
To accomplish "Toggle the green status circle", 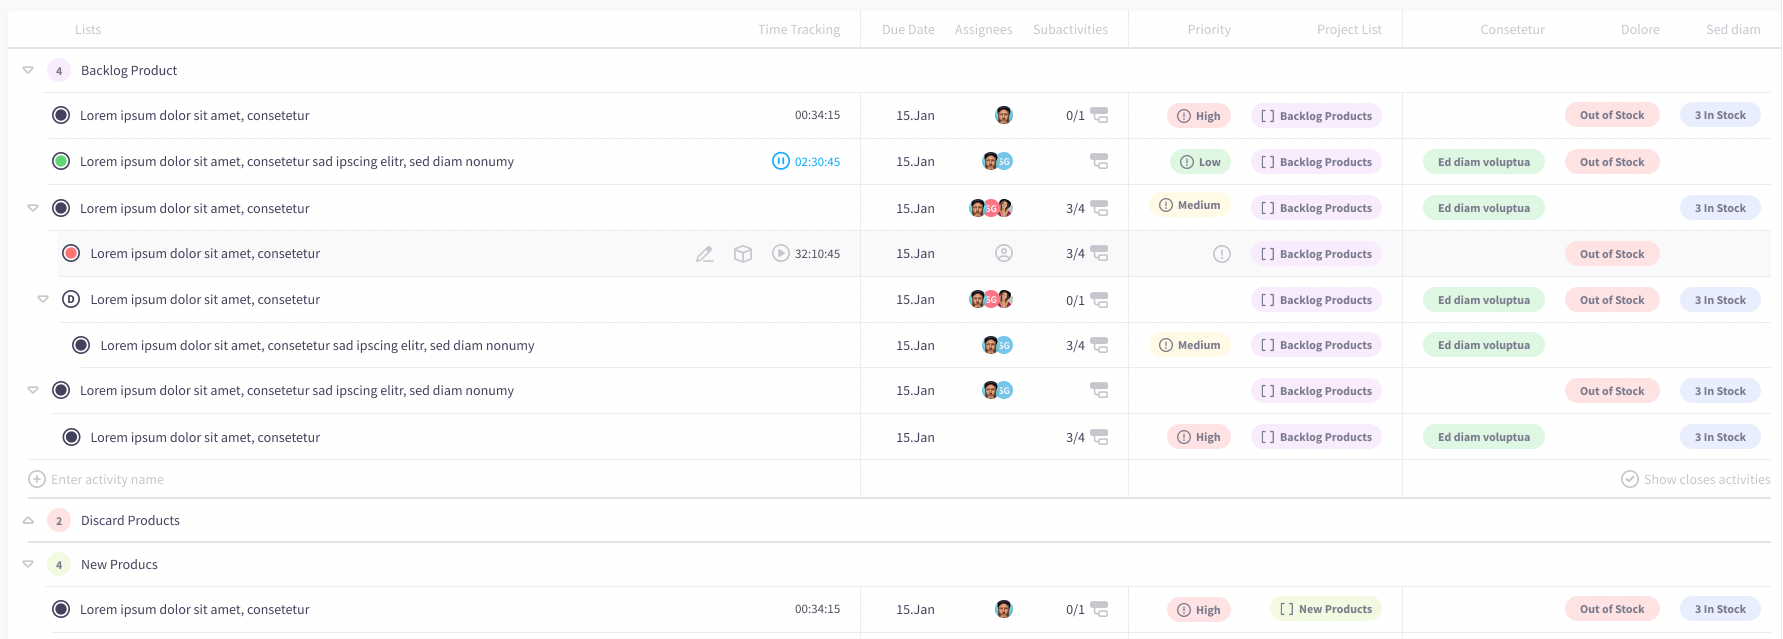I will point(61,161).
